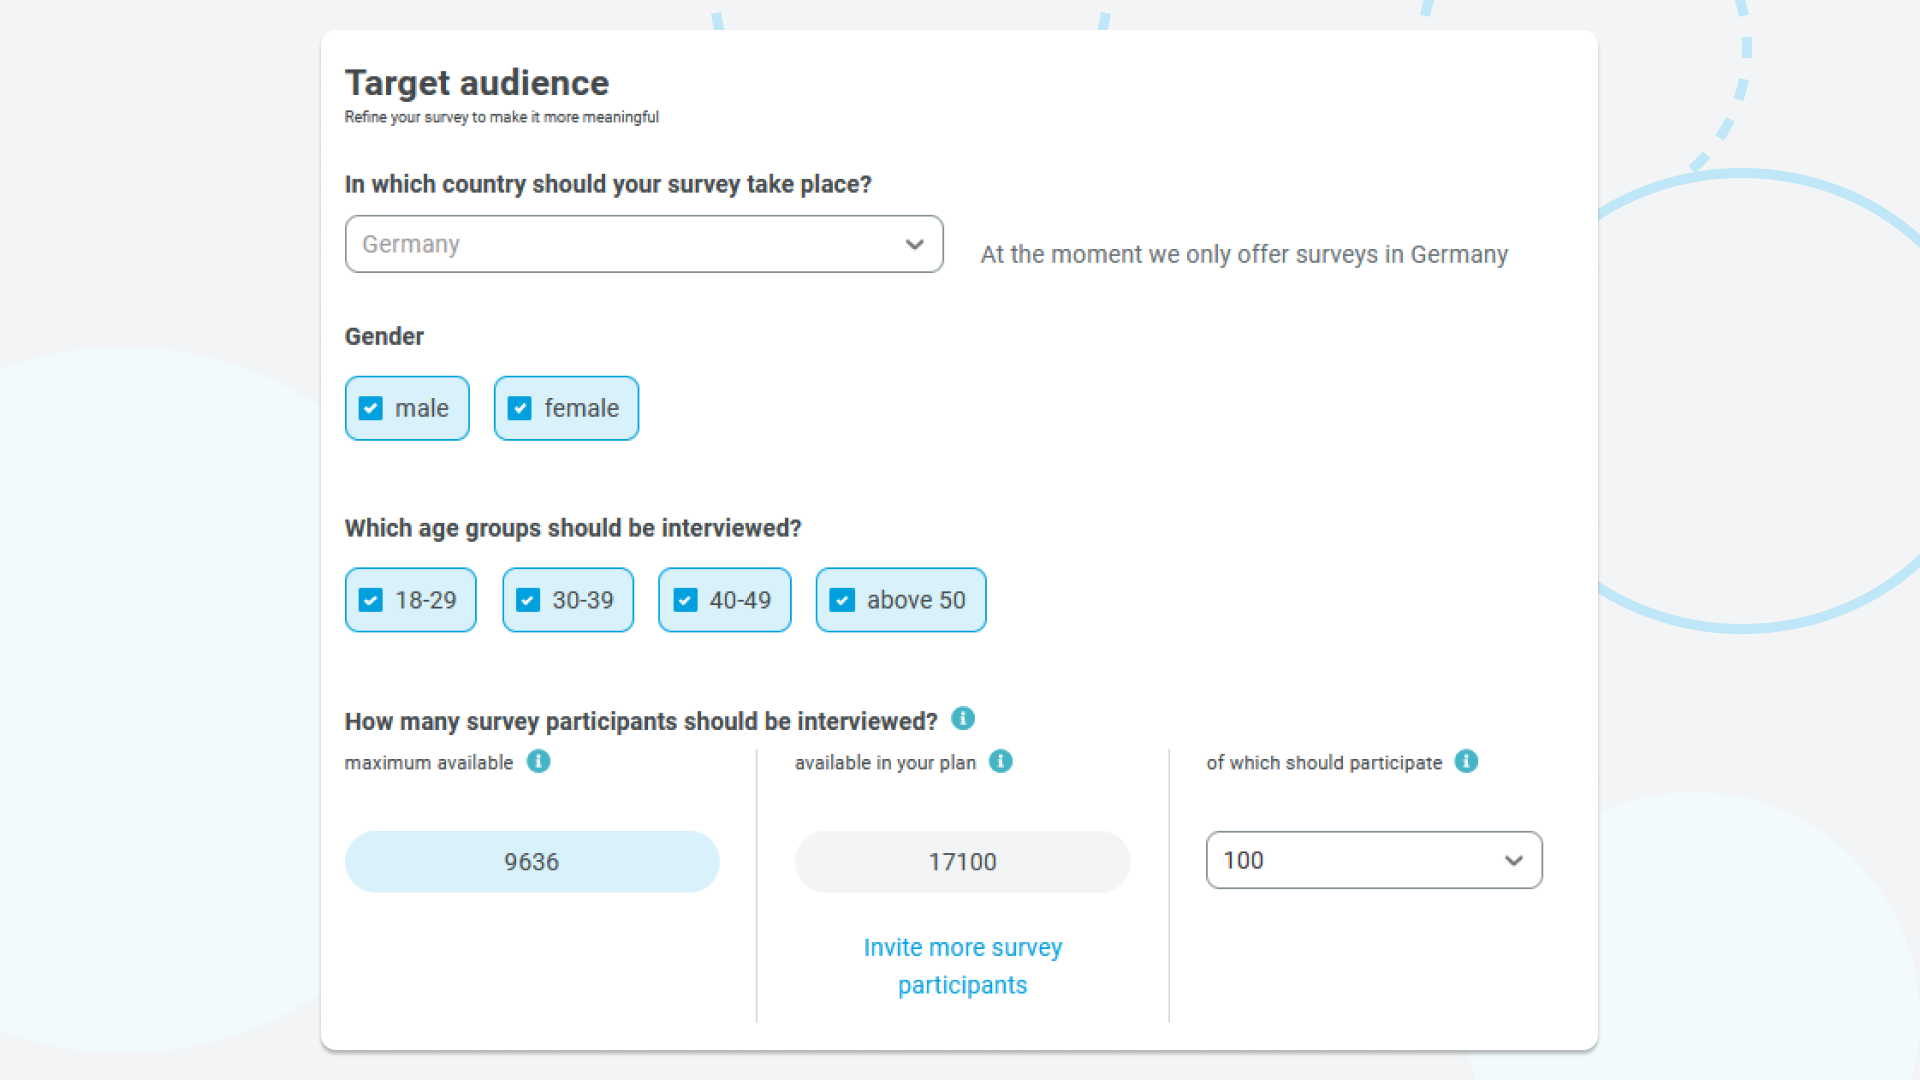Viewport: 1920px width, 1080px height.
Task: Click the chevron on the Germany selector
Action: click(x=913, y=244)
